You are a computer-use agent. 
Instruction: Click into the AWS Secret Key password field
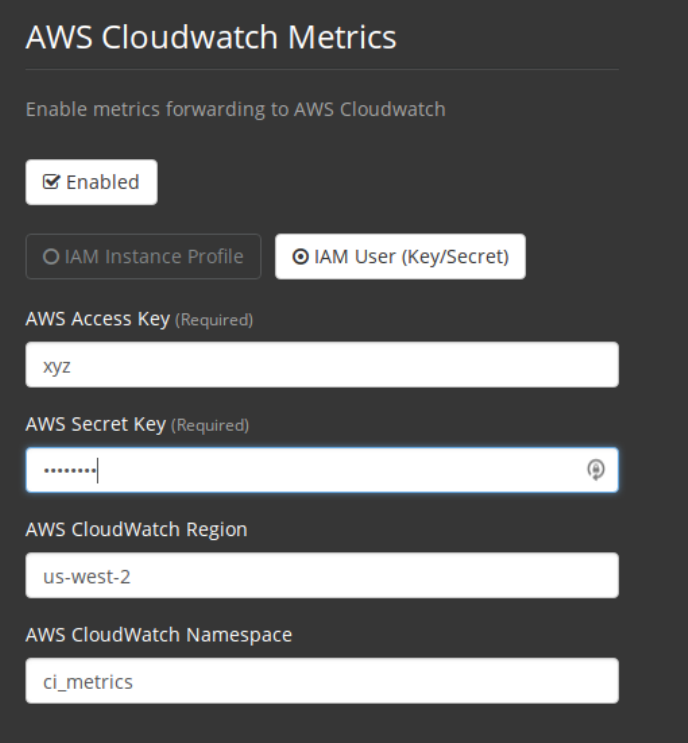[300, 470]
